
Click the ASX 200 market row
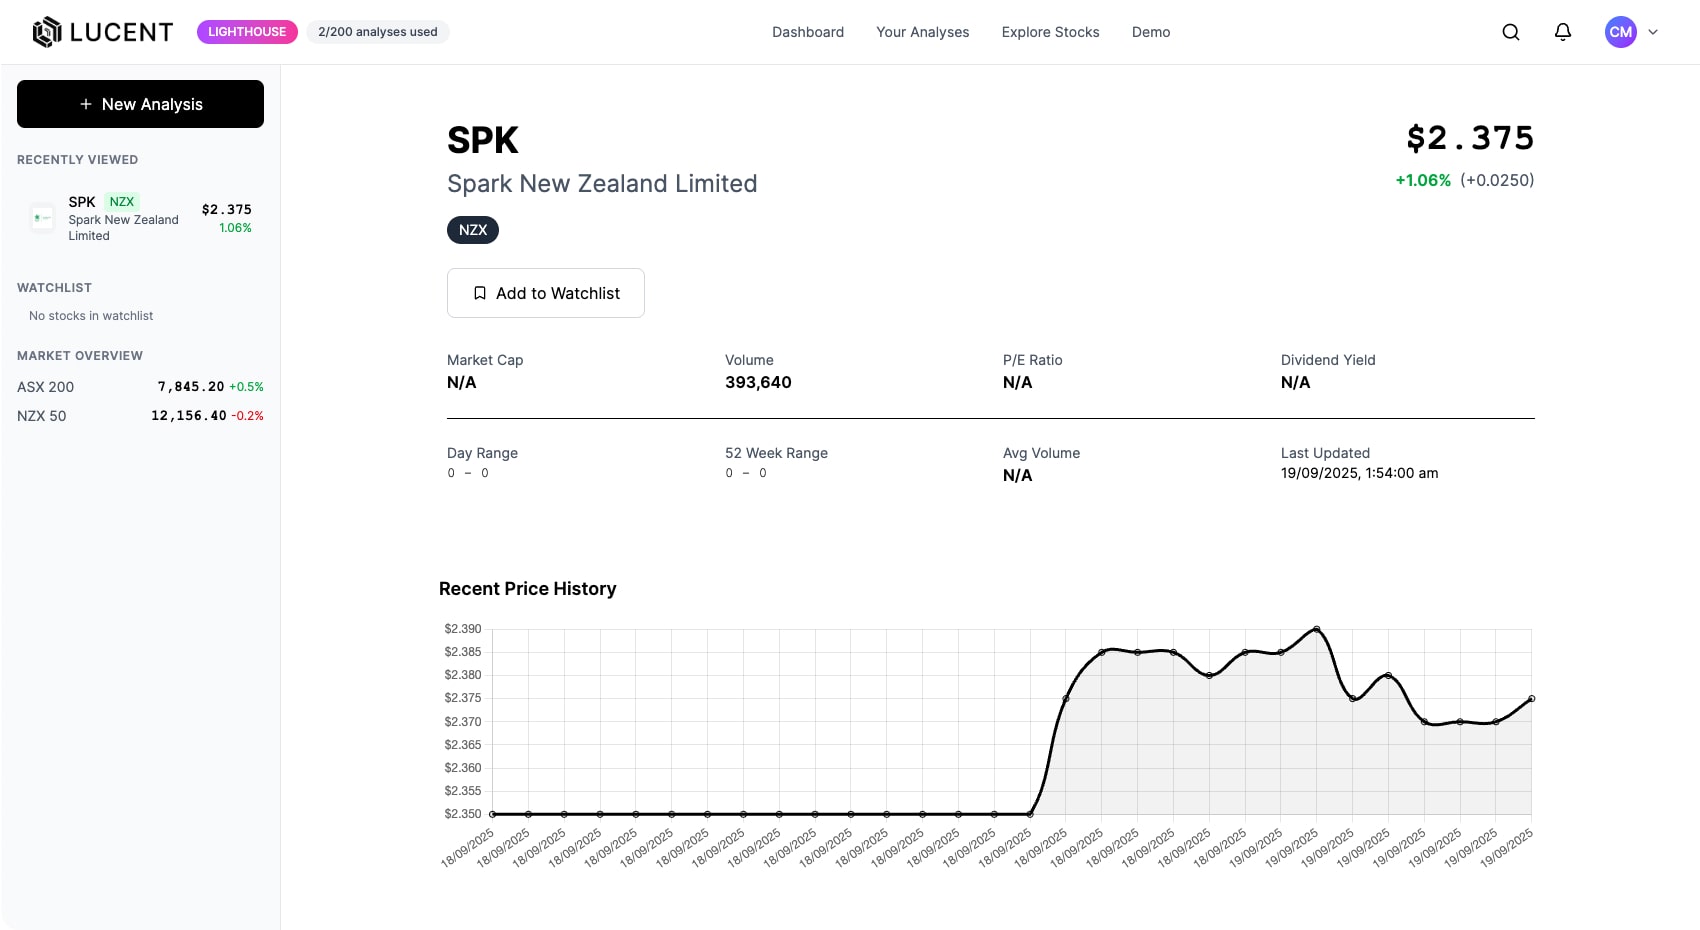click(140, 387)
